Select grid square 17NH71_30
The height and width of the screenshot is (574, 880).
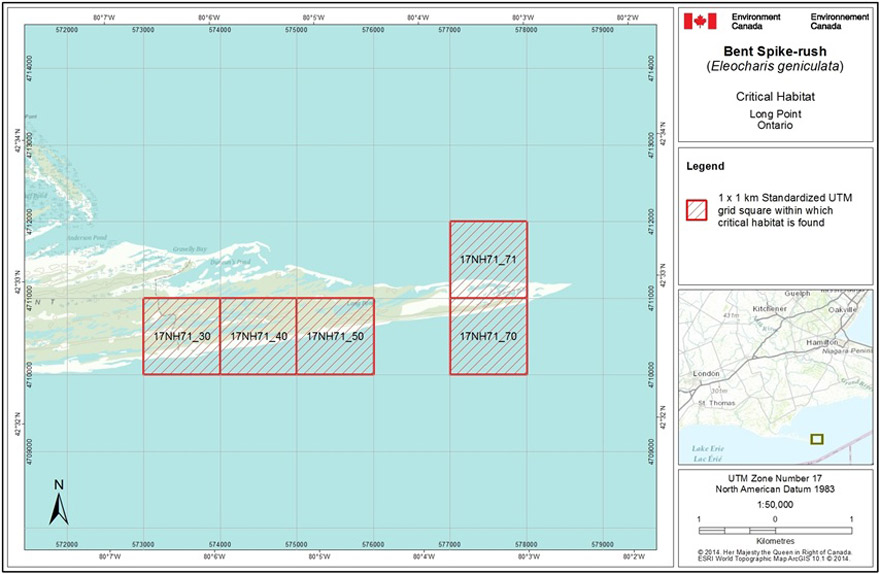[181, 336]
